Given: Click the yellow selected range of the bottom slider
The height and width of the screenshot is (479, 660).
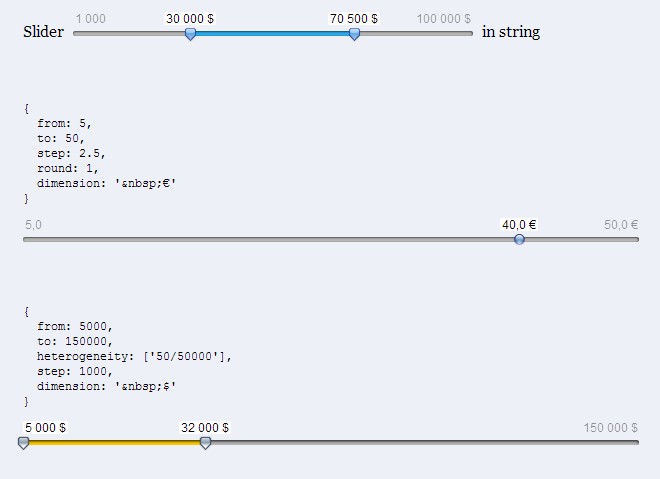Looking at the screenshot, I should (x=114, y=441).
